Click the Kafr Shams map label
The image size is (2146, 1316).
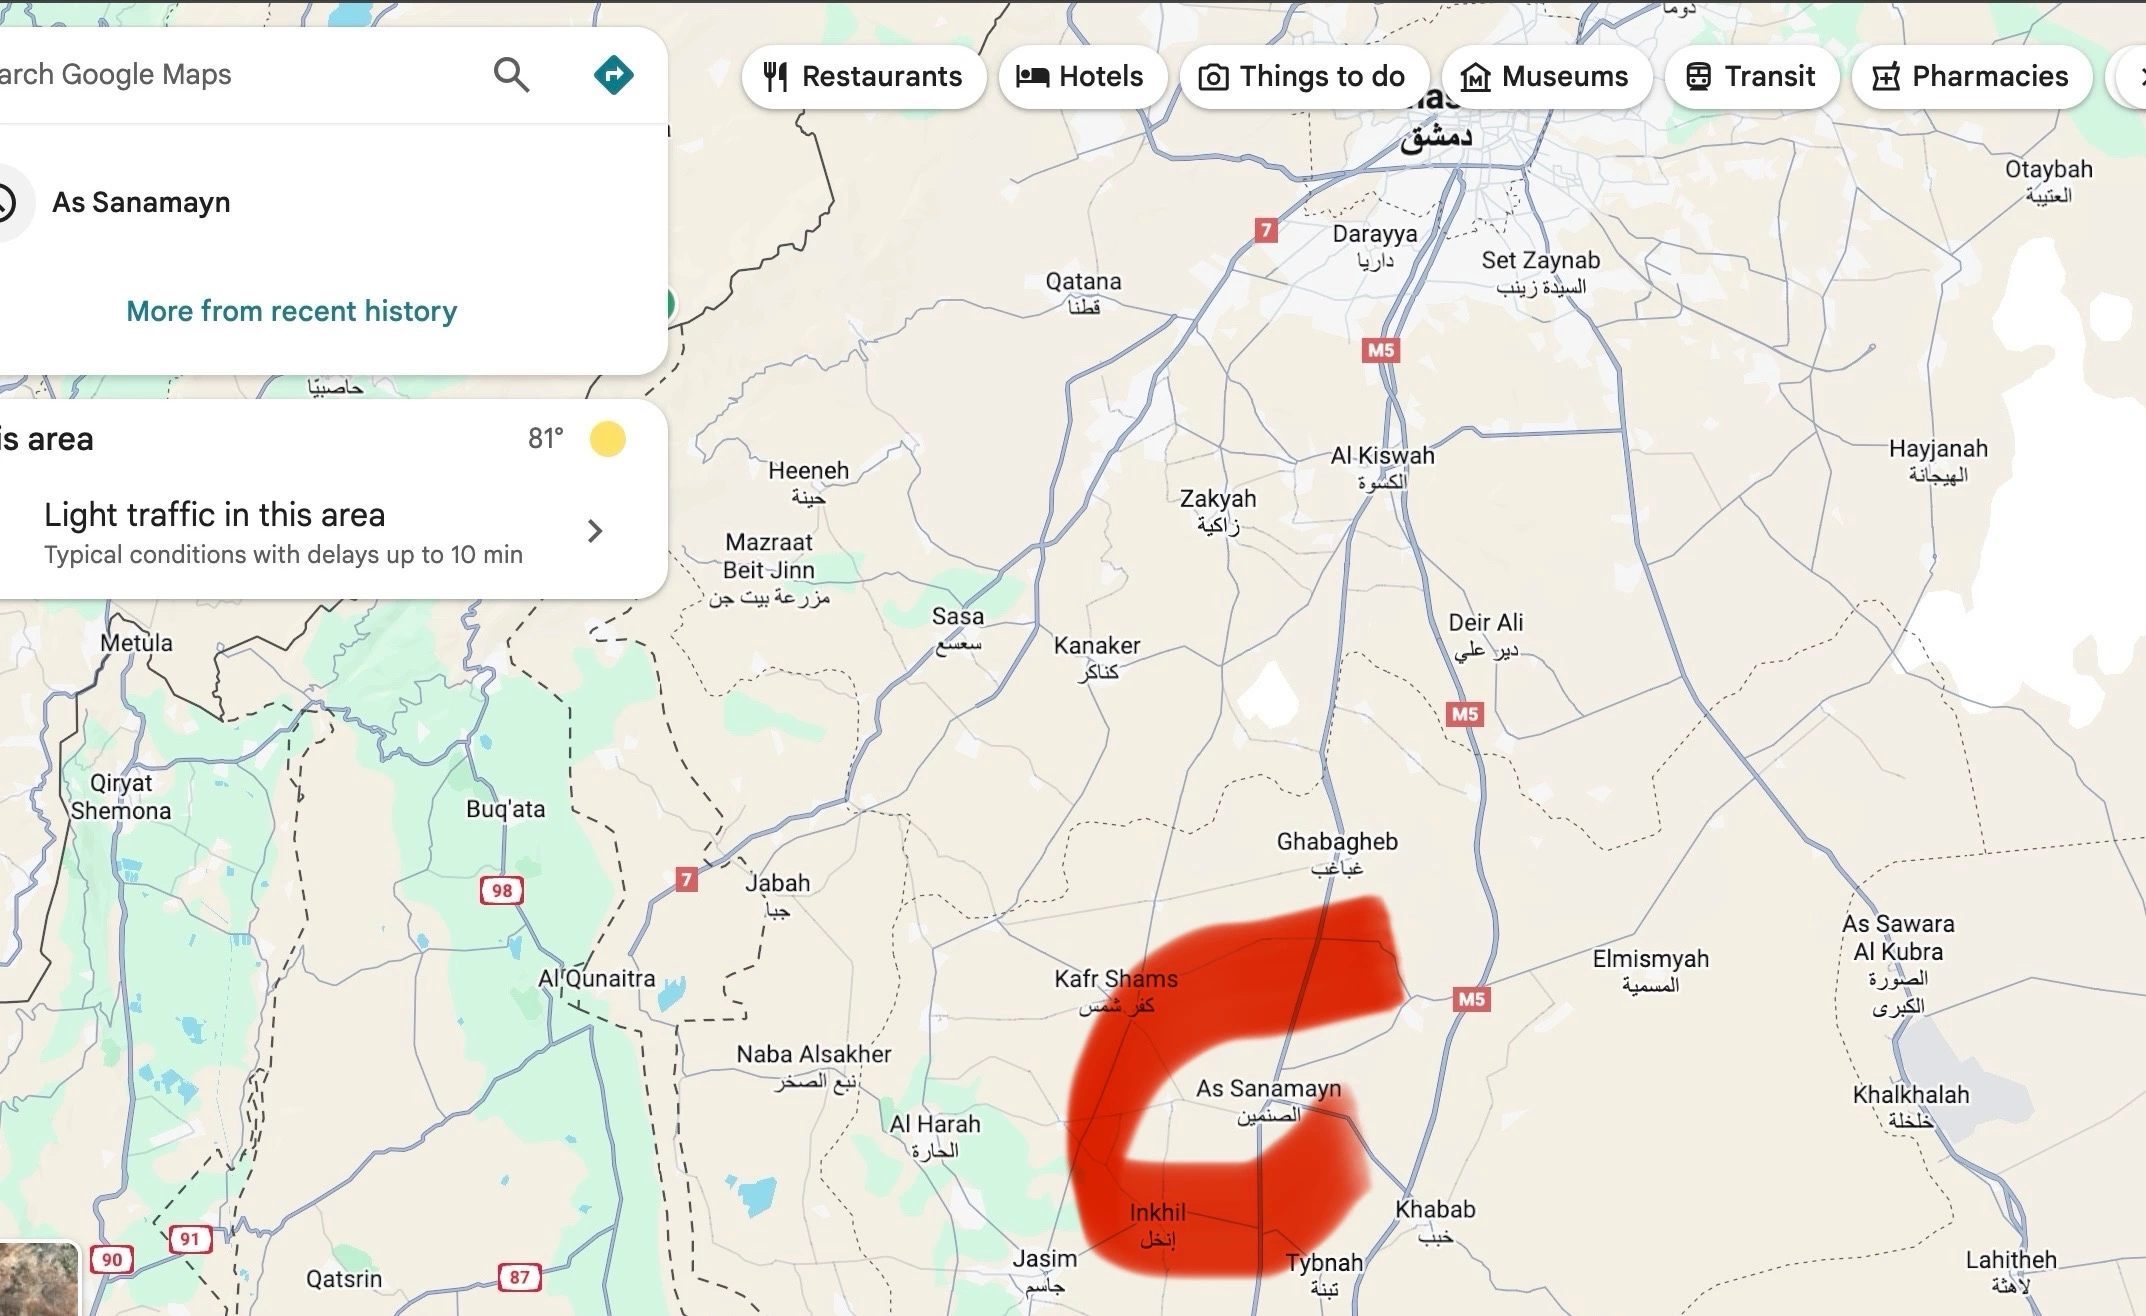(1116, 991)
